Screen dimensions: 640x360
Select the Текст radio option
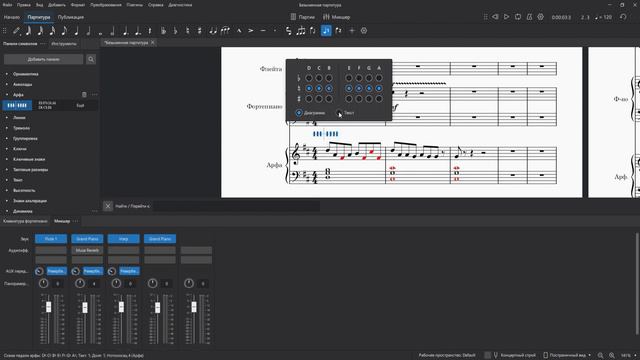[339, 113]
